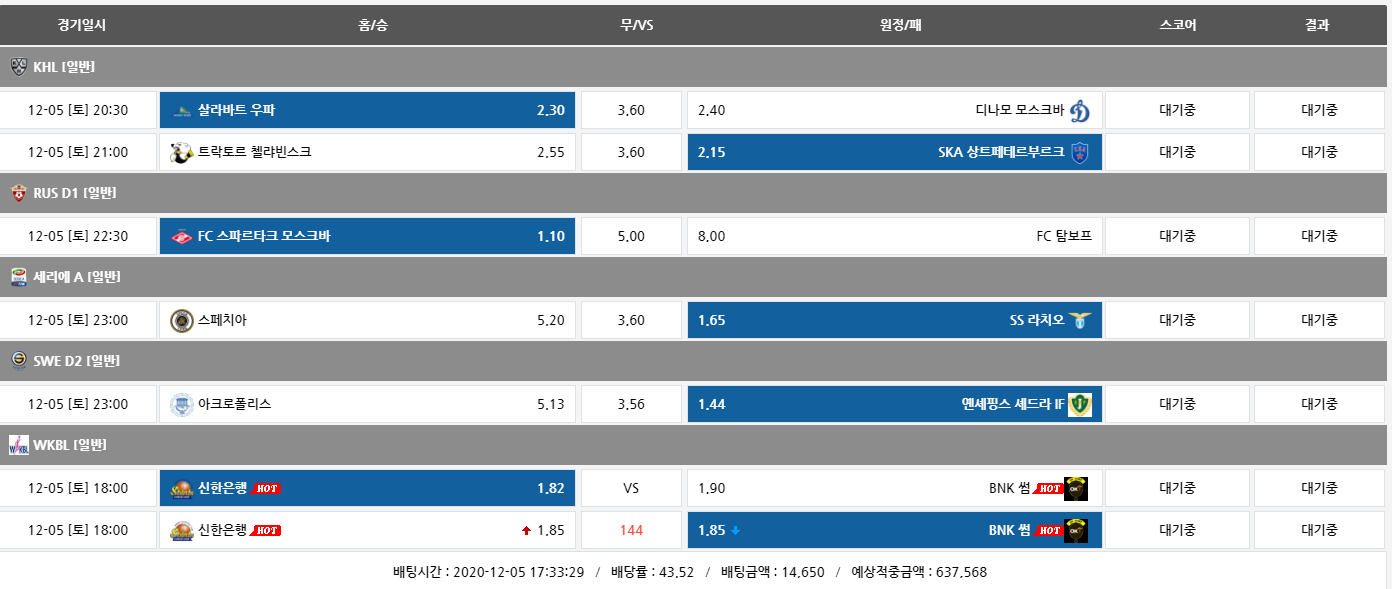Select the Akropolis home odds 5.13
The width and height of the screenshot is (1392, 589).
coord(367,405)
